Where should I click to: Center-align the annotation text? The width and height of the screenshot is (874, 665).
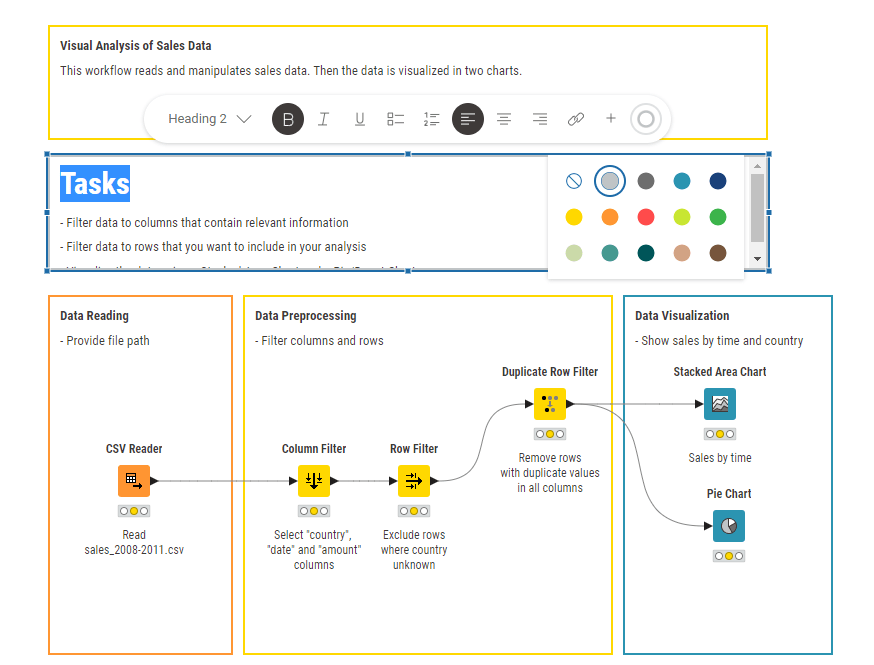tap(503, 119)
